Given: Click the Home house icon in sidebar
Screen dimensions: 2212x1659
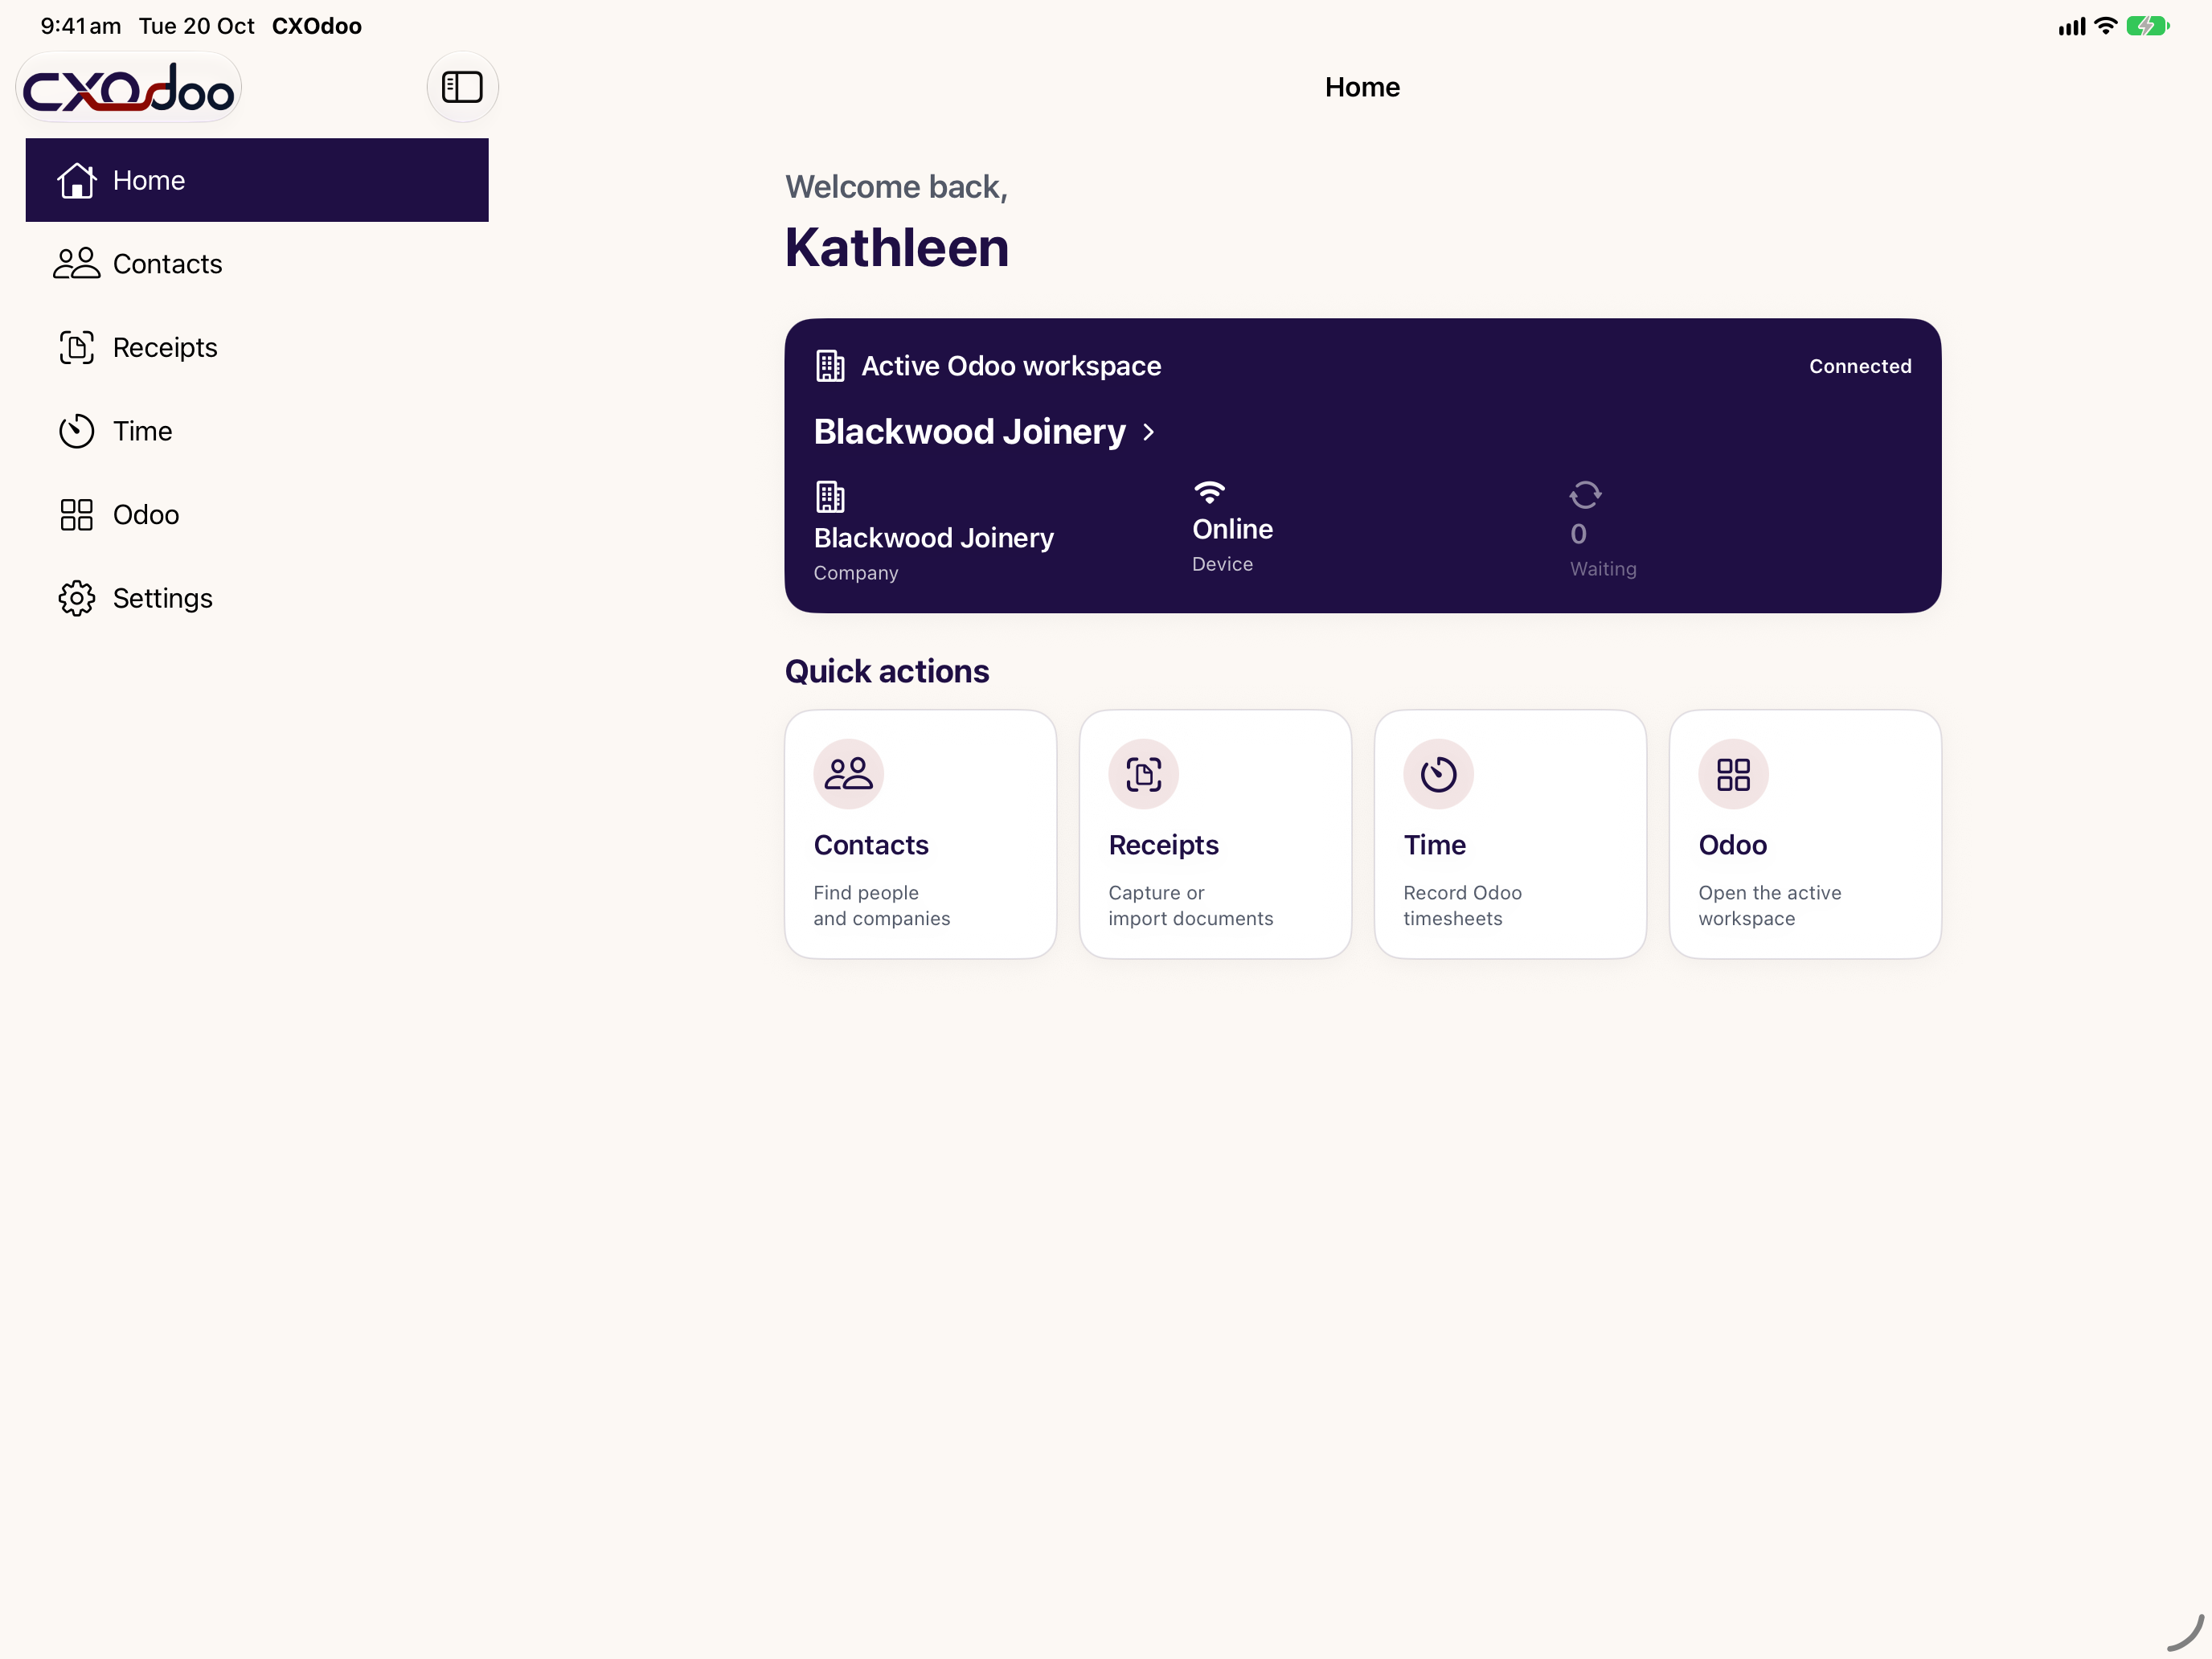Looking at the screenshot, I should point(77,180).
